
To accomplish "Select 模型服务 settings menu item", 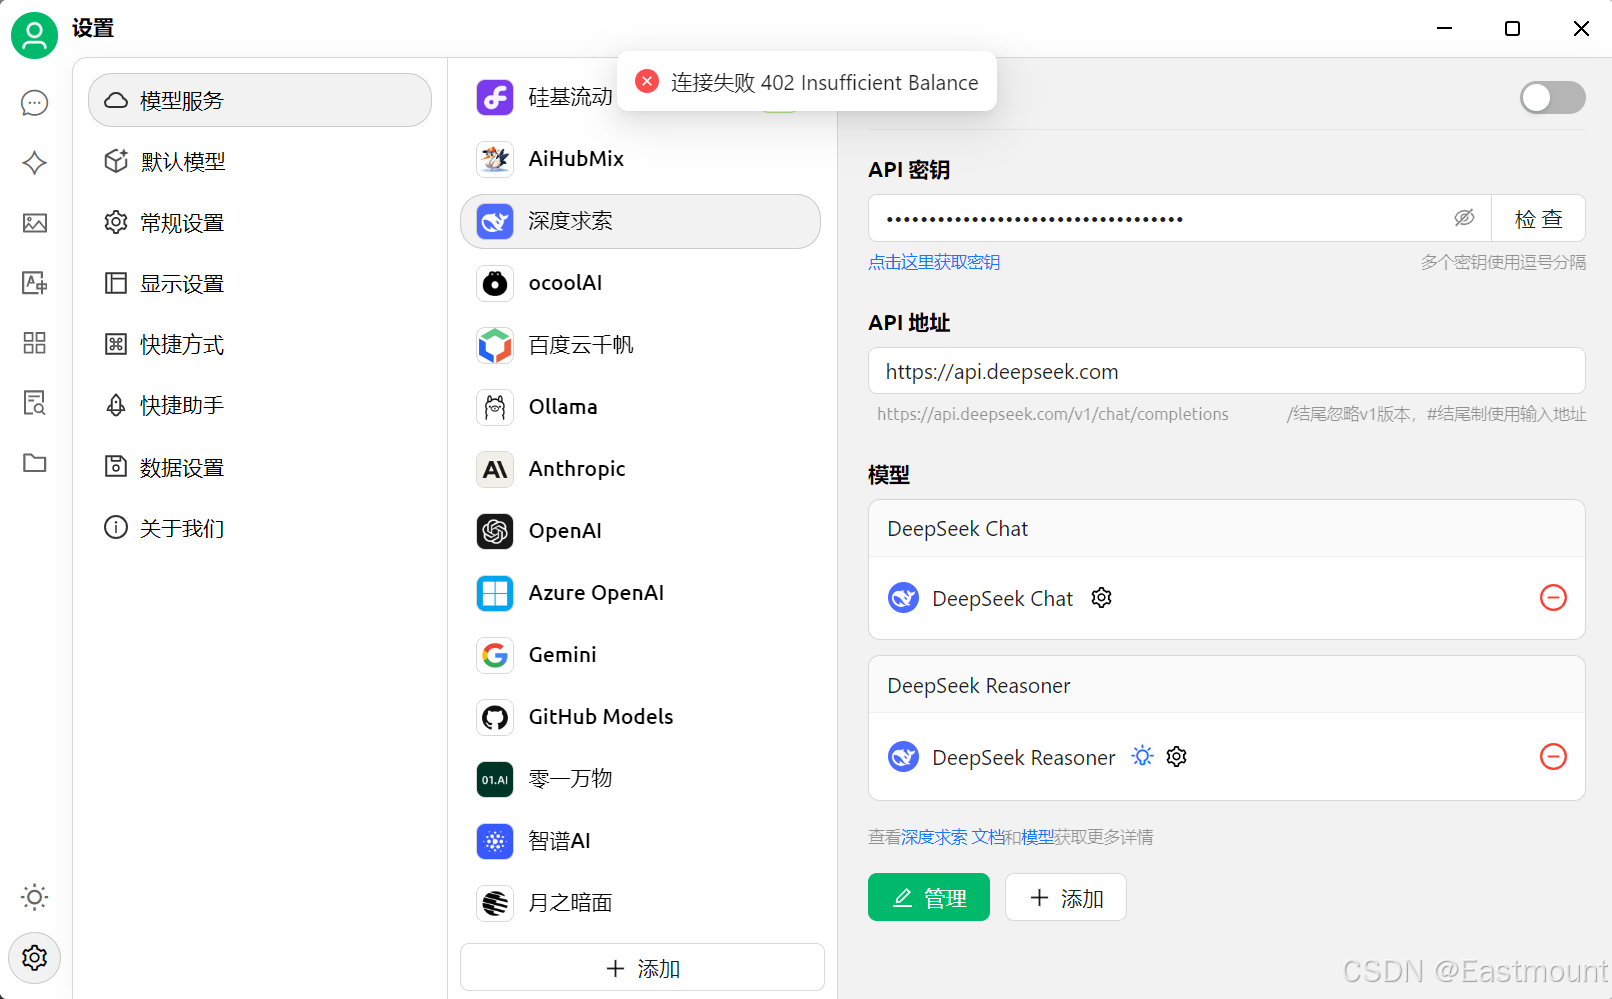I will tap(260, 100).
